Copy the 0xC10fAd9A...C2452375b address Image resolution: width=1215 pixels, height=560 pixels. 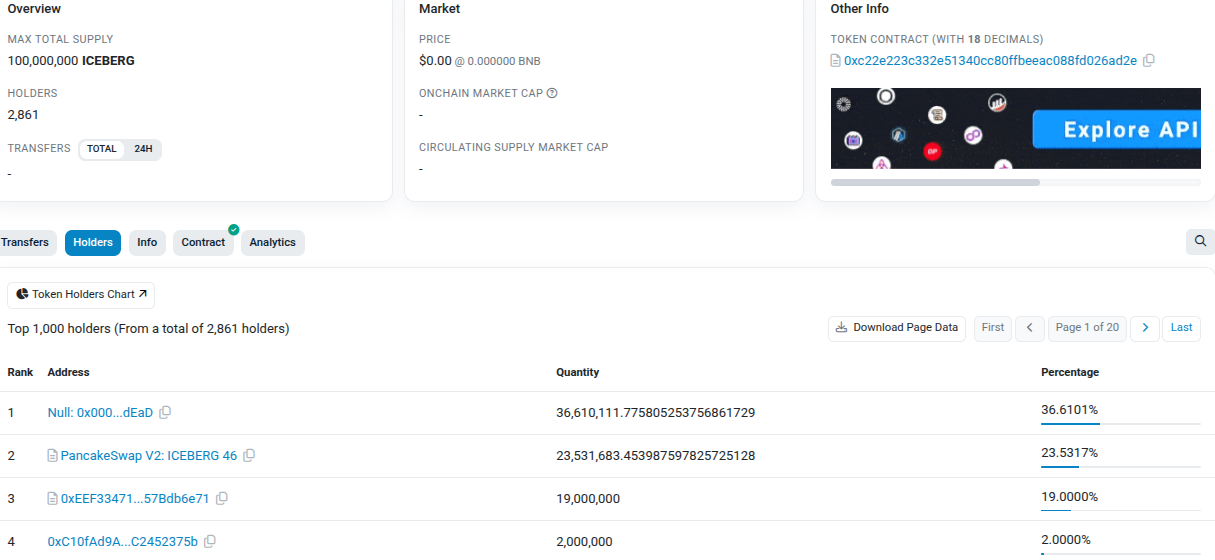click(x=210, y=542)
